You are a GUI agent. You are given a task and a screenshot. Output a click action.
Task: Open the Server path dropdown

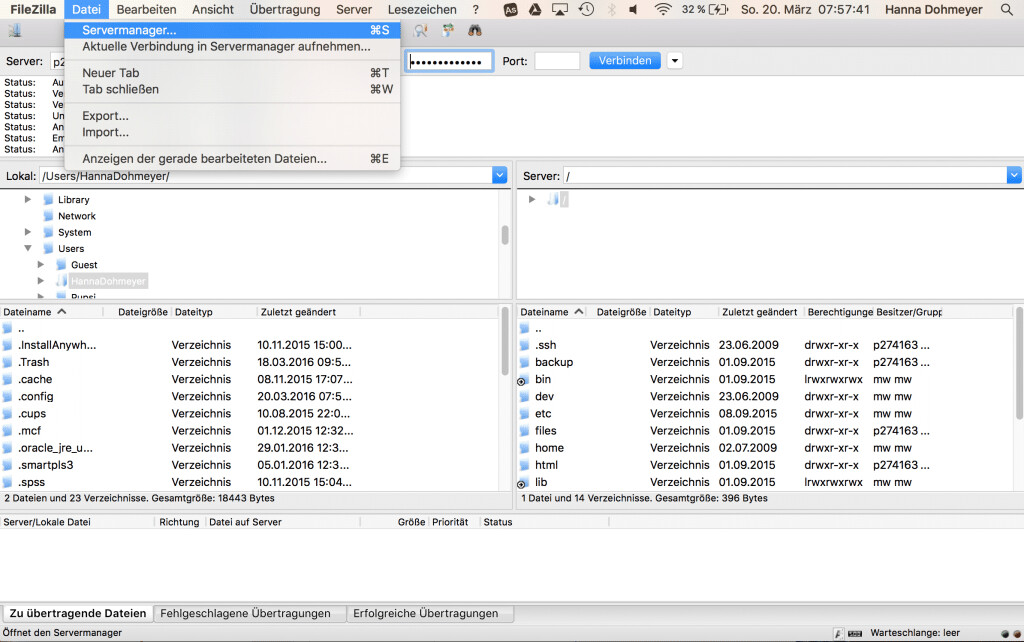click(1014, 175)
